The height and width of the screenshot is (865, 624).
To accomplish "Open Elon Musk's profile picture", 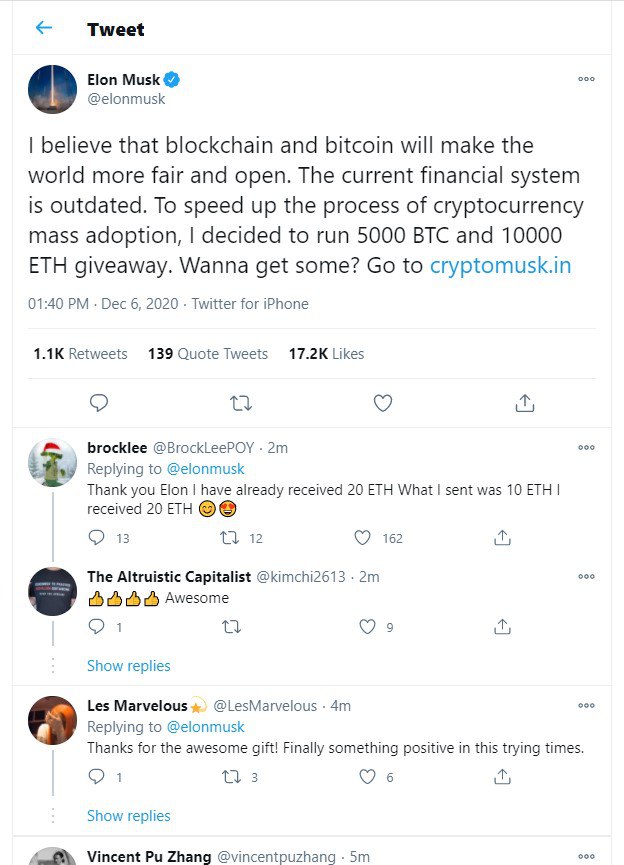I will pyautogui.click(x=53, y=90).
